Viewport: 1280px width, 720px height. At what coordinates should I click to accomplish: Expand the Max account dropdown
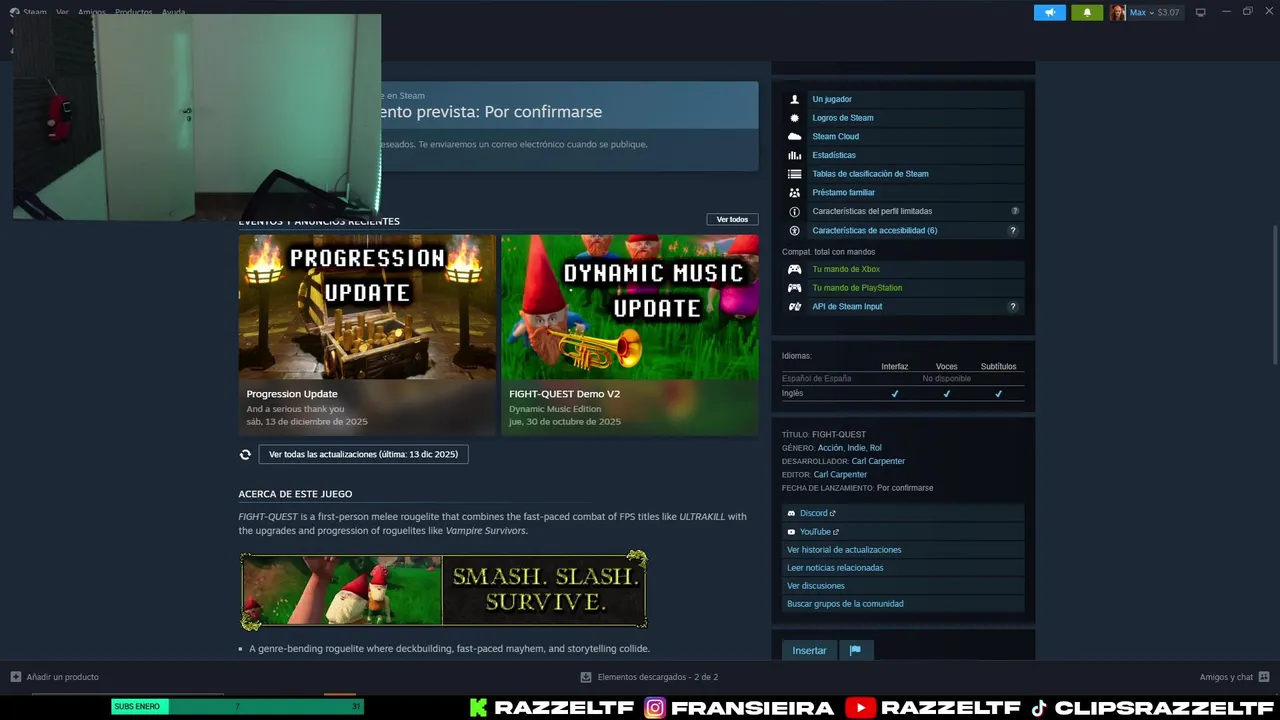point(1141,13)
